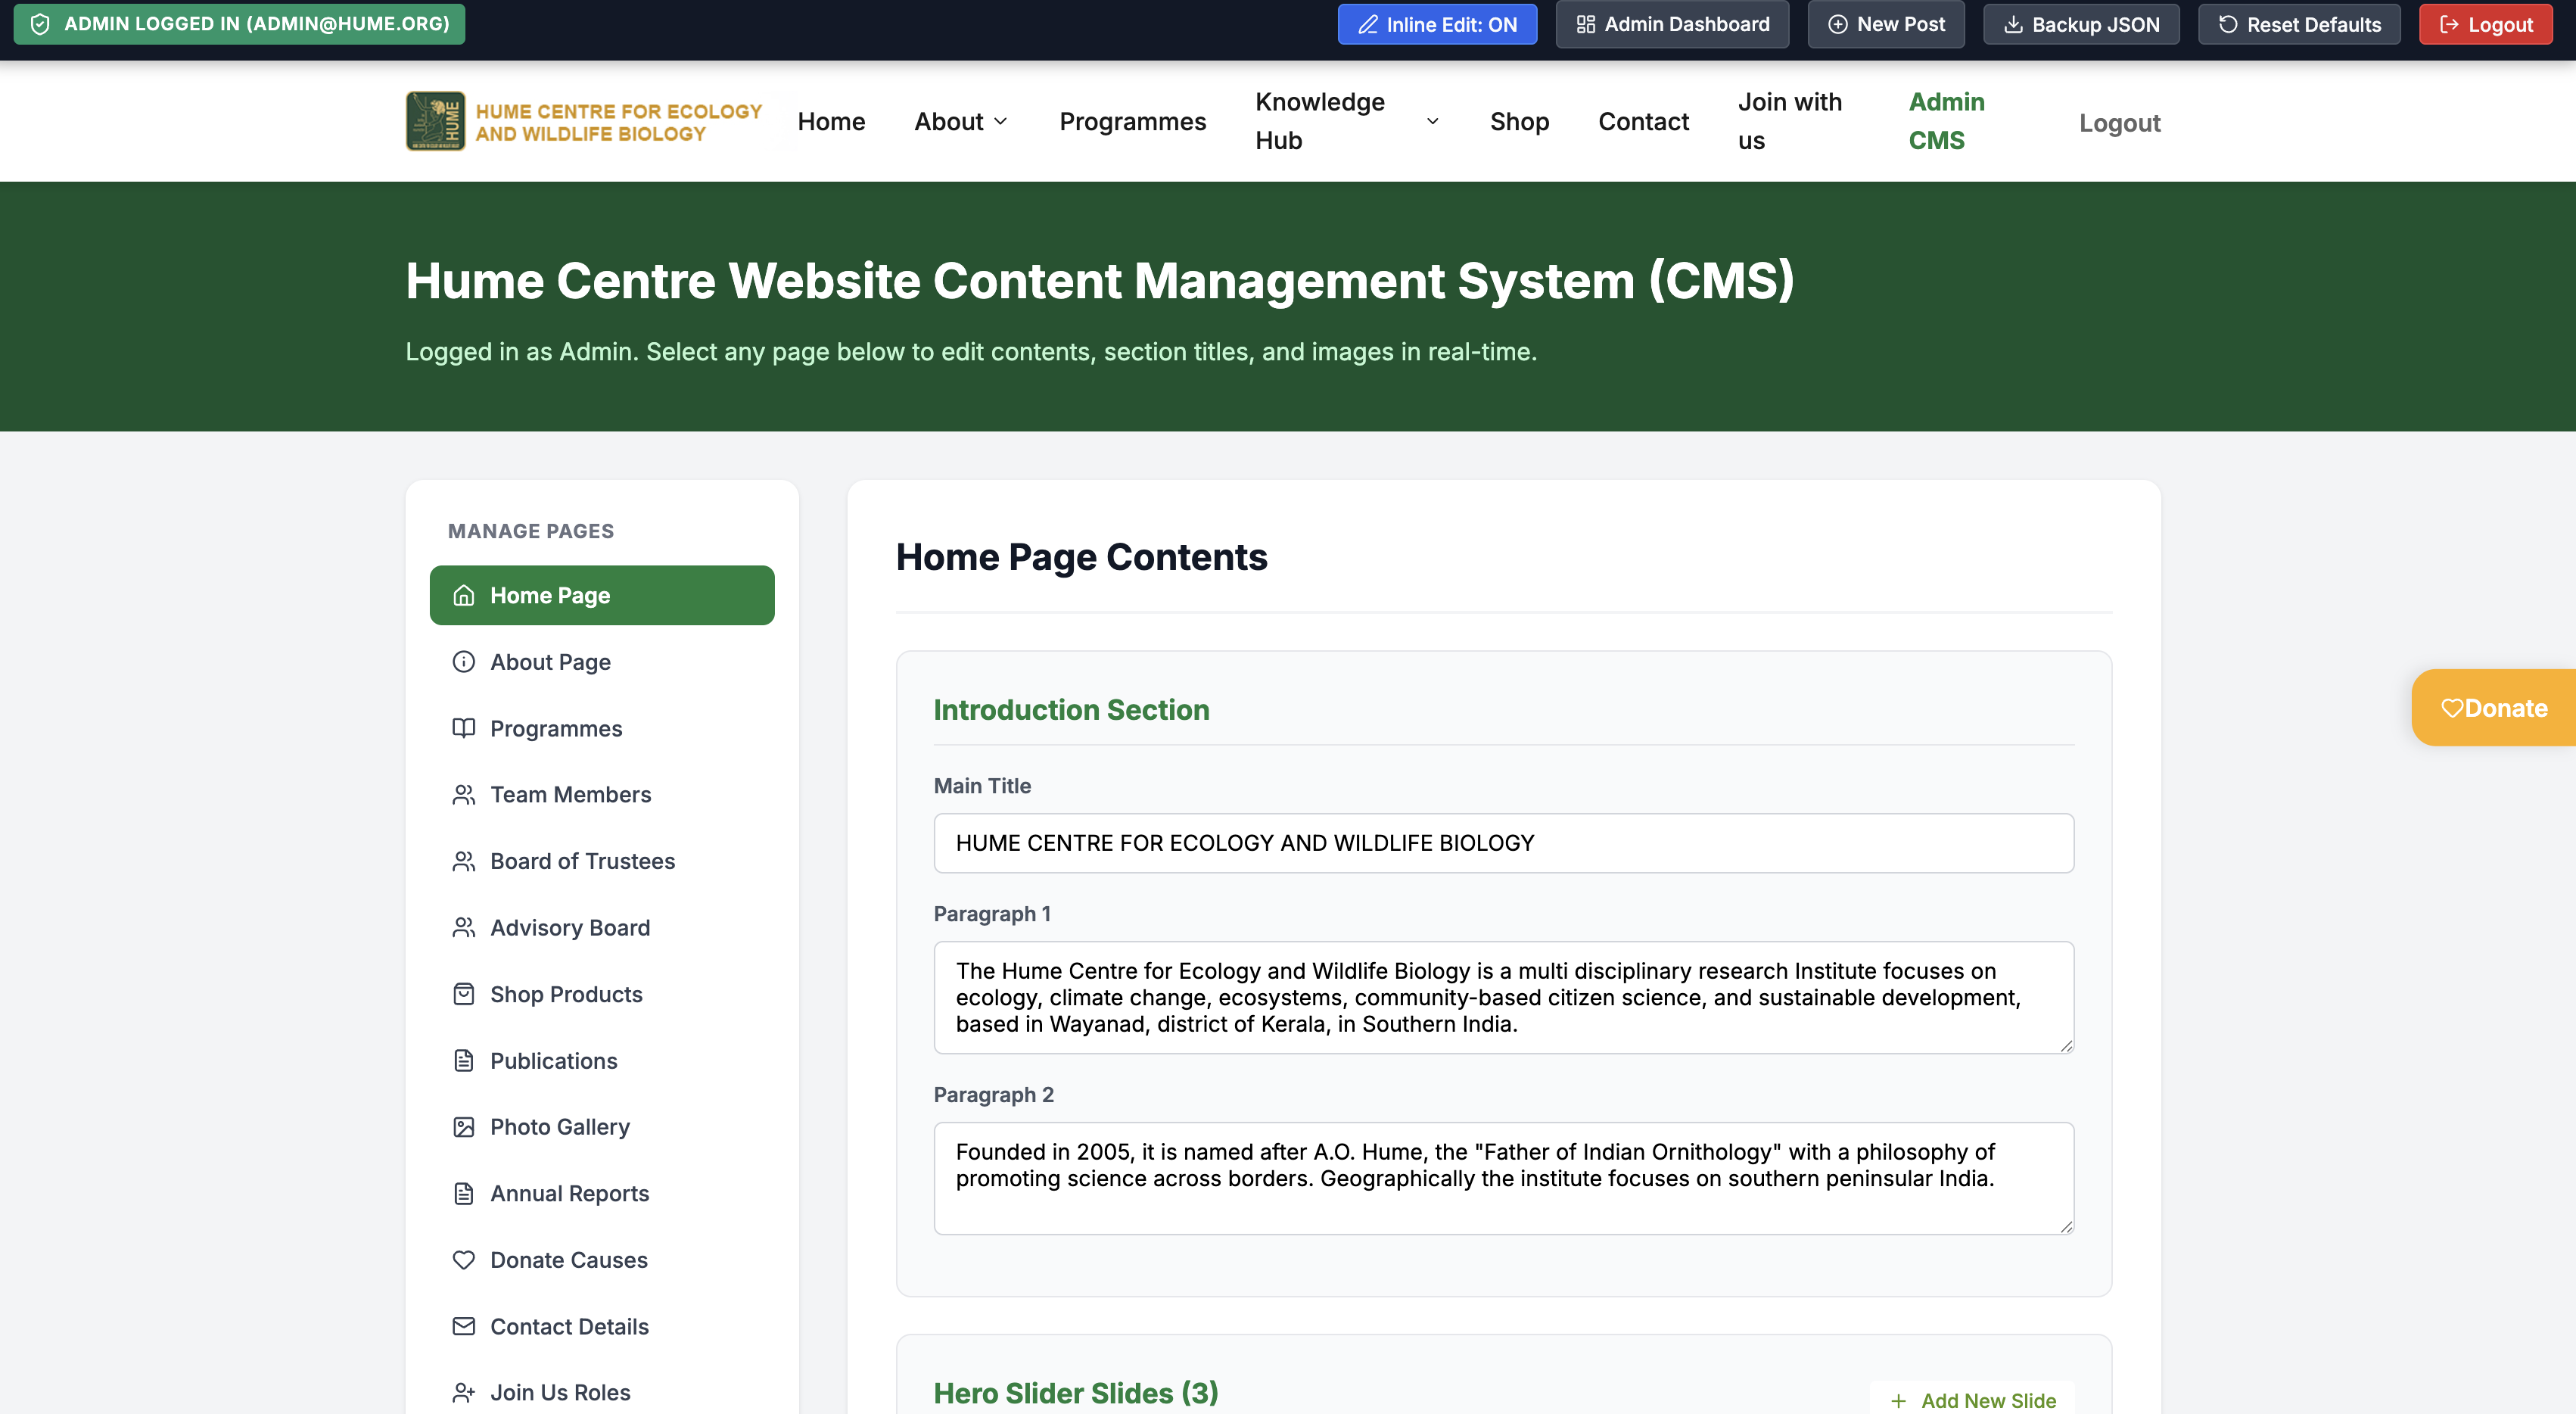Open Programmes in the site navigation
This screenshot has width=2576, height=1414.
coord(1133,122)
